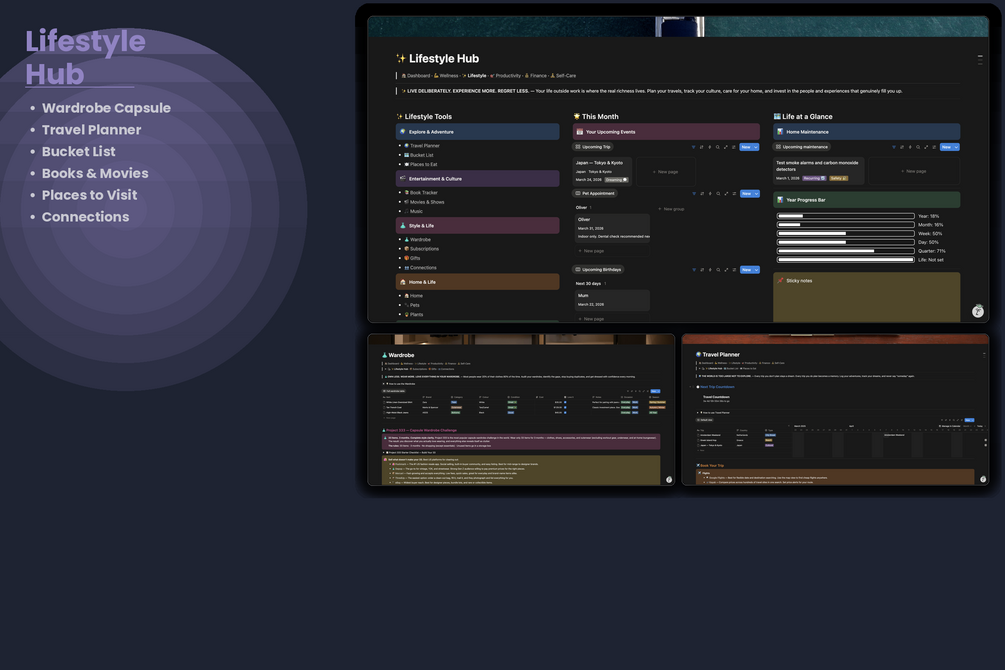1005x670 pixels.
Task: Click New group in Pet Appointment board
Action: coord(671,209)
